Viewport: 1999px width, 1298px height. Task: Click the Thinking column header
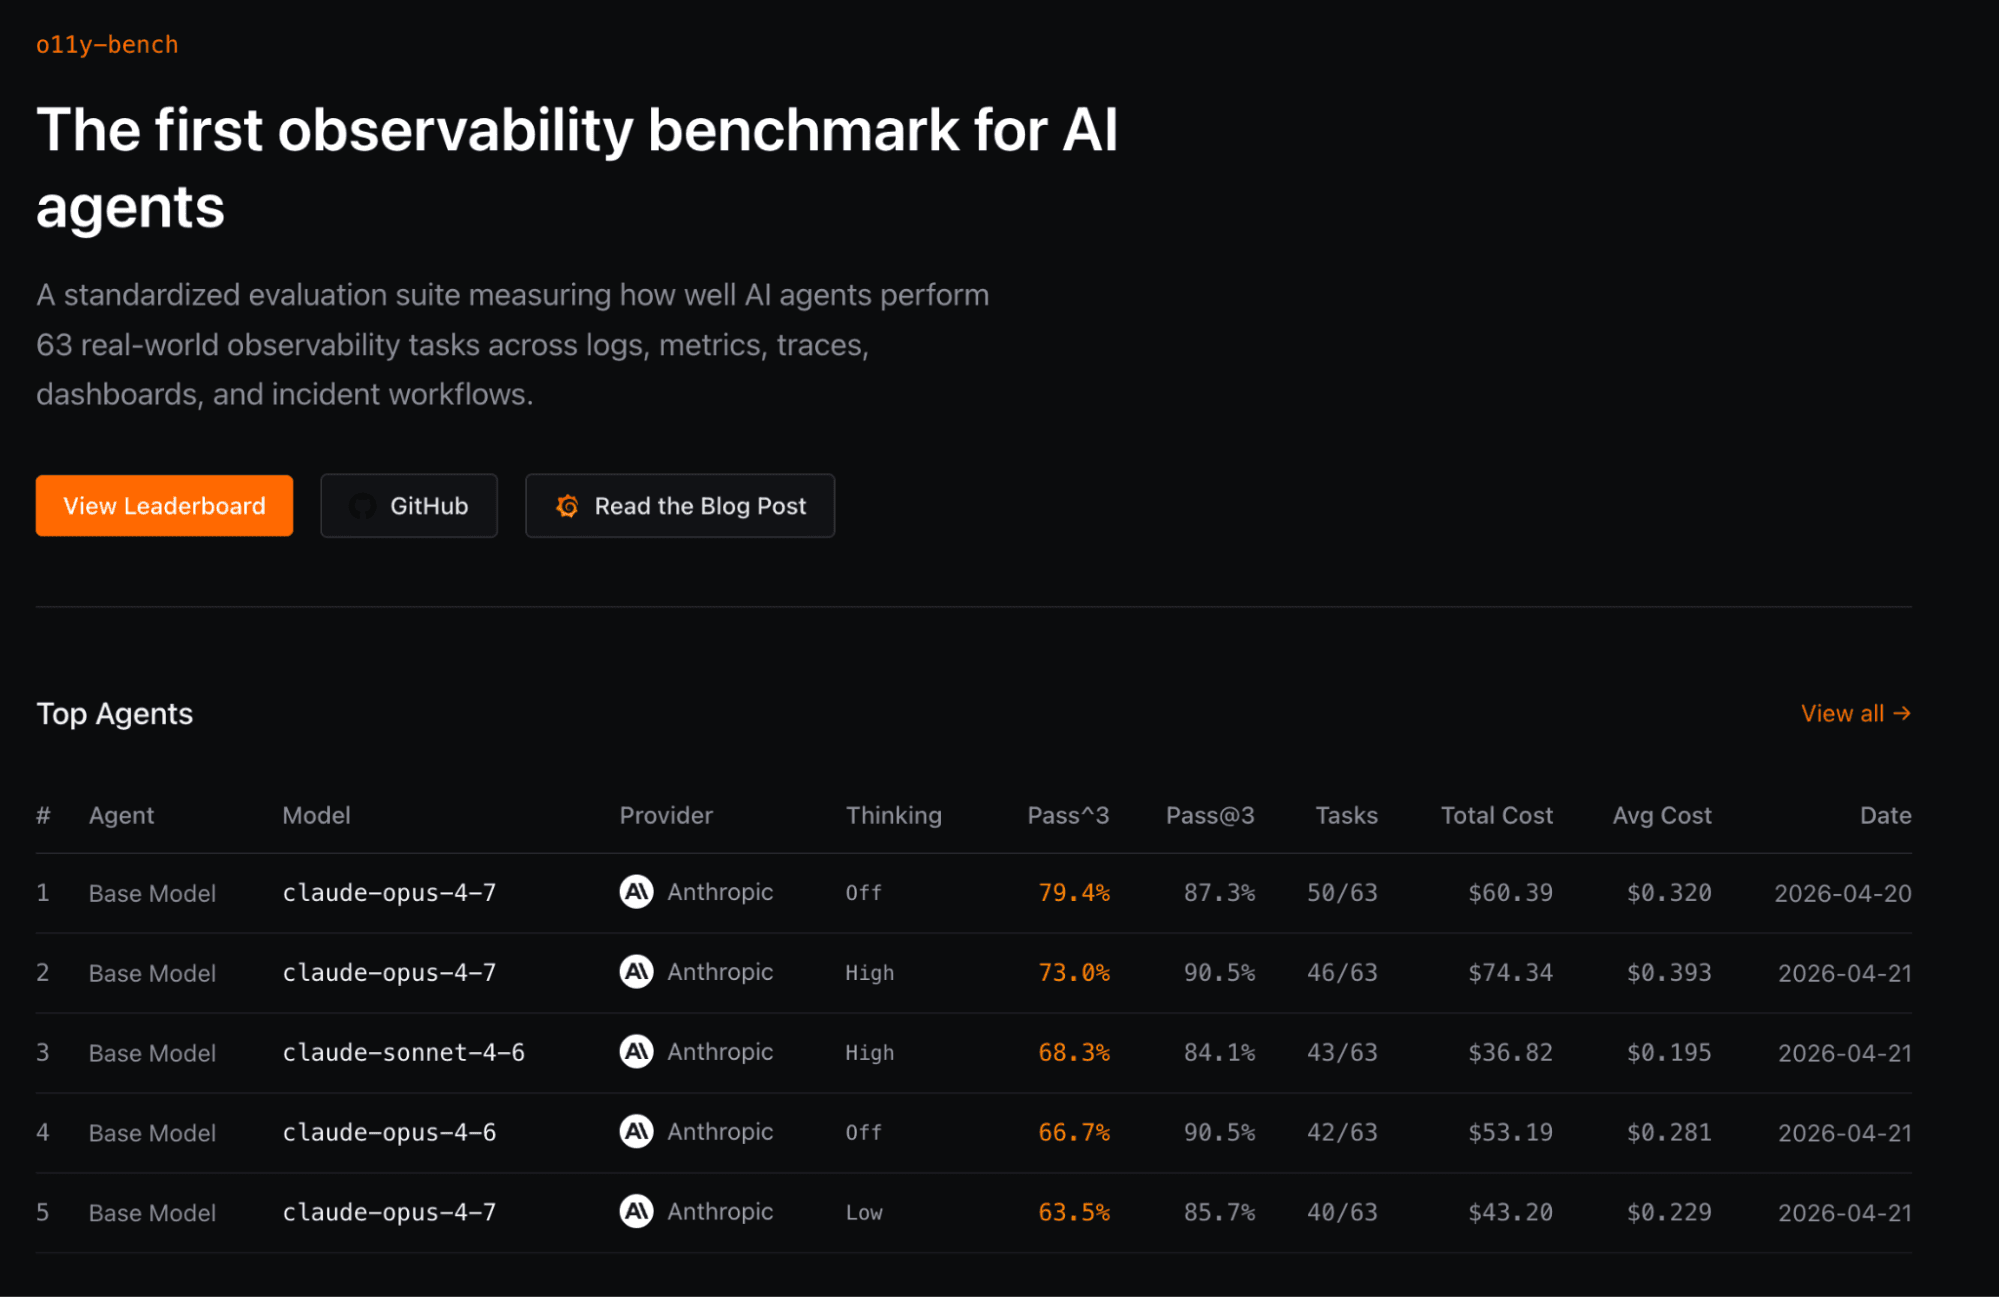[893, 815]
